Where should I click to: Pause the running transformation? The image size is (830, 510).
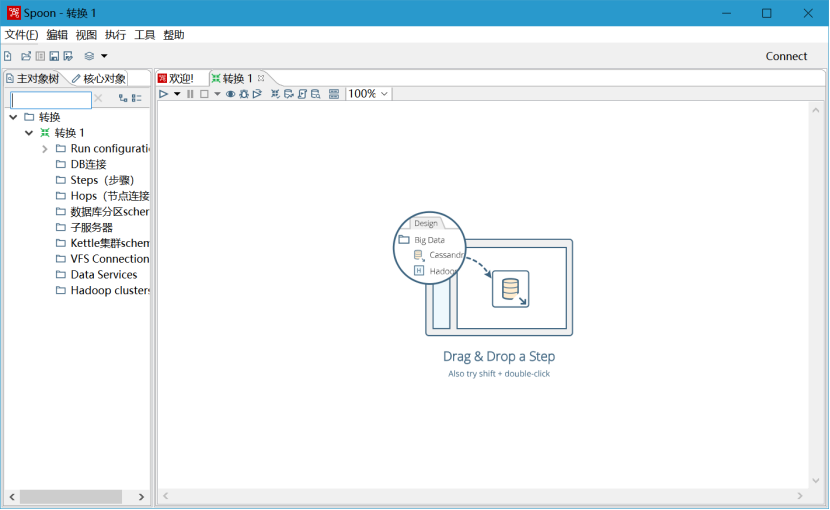click(x=190, y=94)
